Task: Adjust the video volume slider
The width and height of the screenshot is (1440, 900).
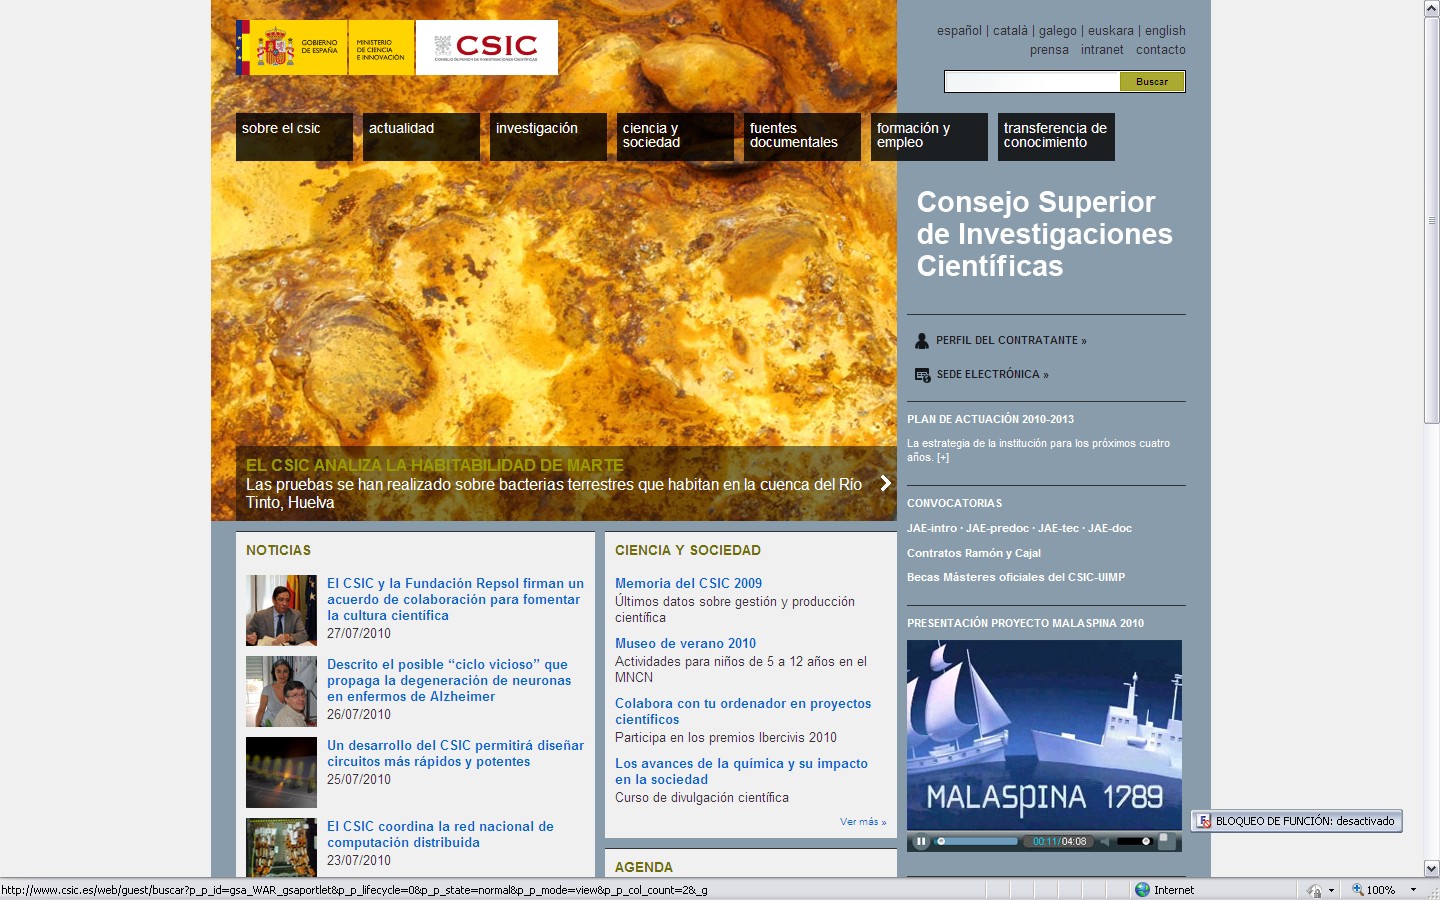Action: click(1134, 841)
